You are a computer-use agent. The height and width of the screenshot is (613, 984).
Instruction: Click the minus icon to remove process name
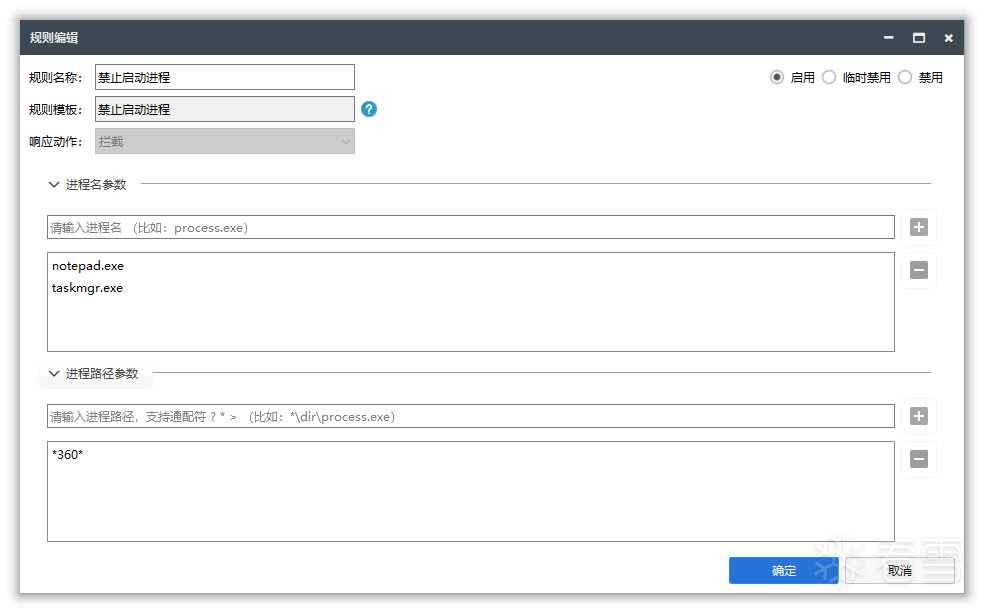[919, 270]
